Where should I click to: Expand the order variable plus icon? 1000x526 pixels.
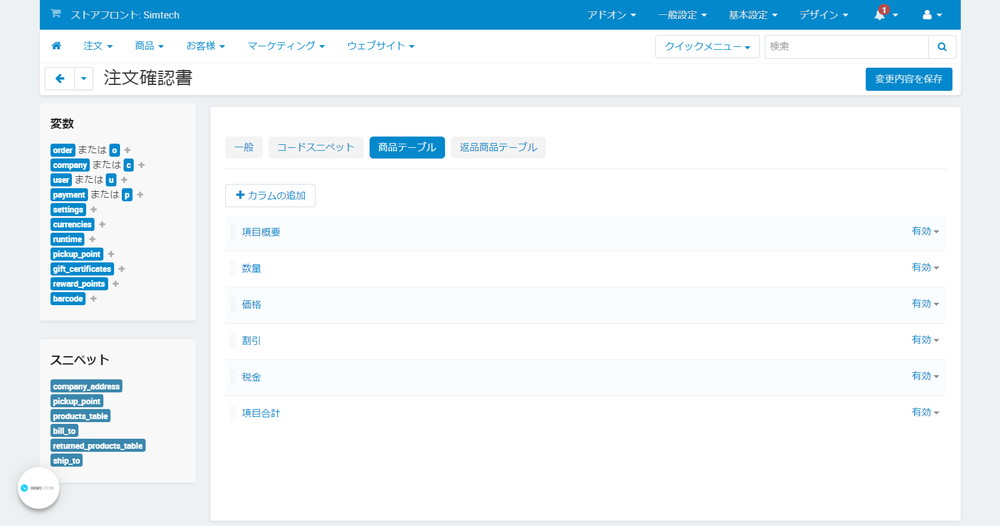[x=128, y=150]
